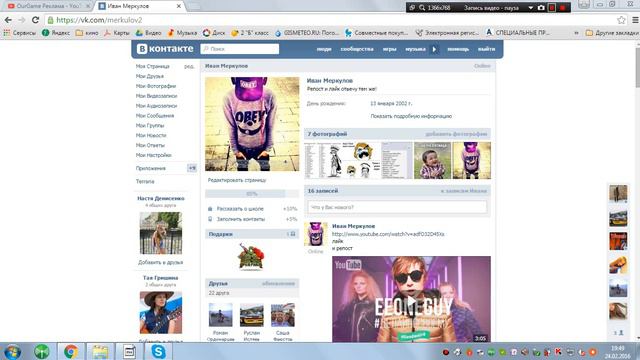
Task: Click the 'Что у Вас нового?' post field
Action: [x=397, y=207]
